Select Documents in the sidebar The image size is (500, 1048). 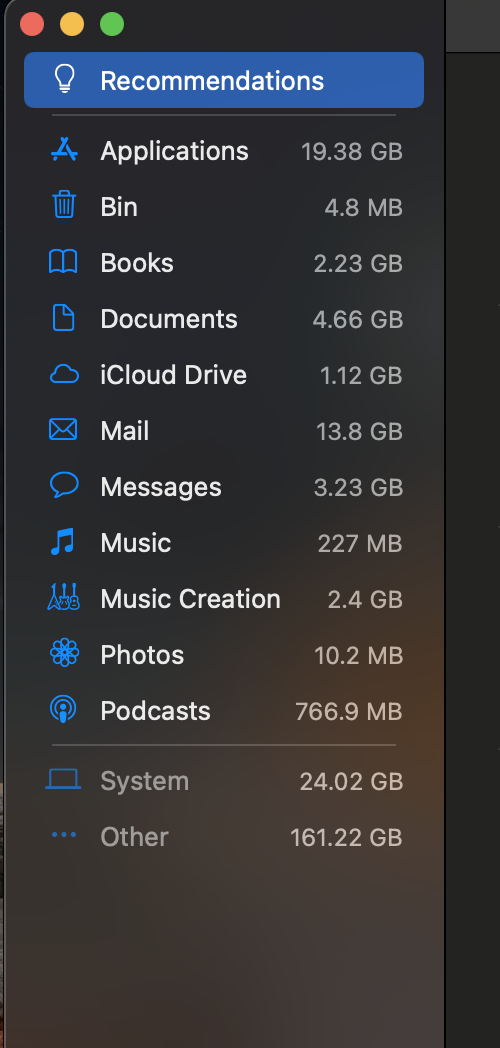[x=169, y=319]
